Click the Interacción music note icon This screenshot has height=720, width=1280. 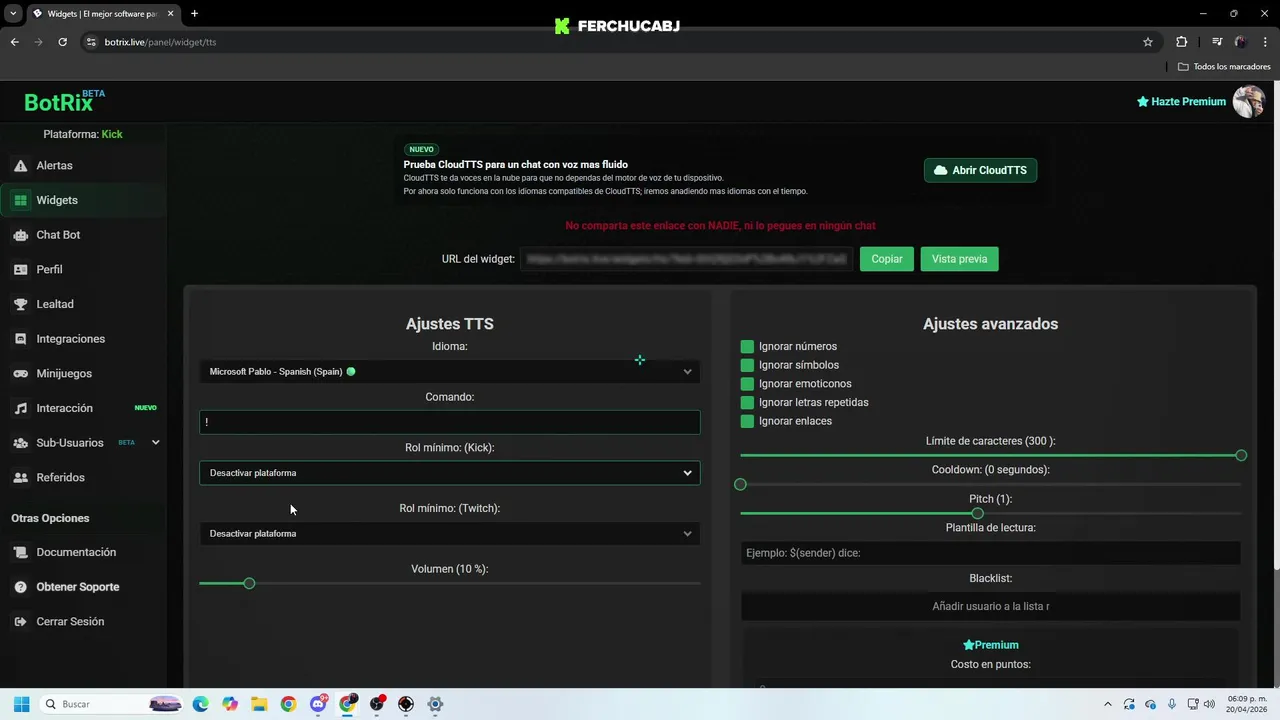tap(20, 408)
